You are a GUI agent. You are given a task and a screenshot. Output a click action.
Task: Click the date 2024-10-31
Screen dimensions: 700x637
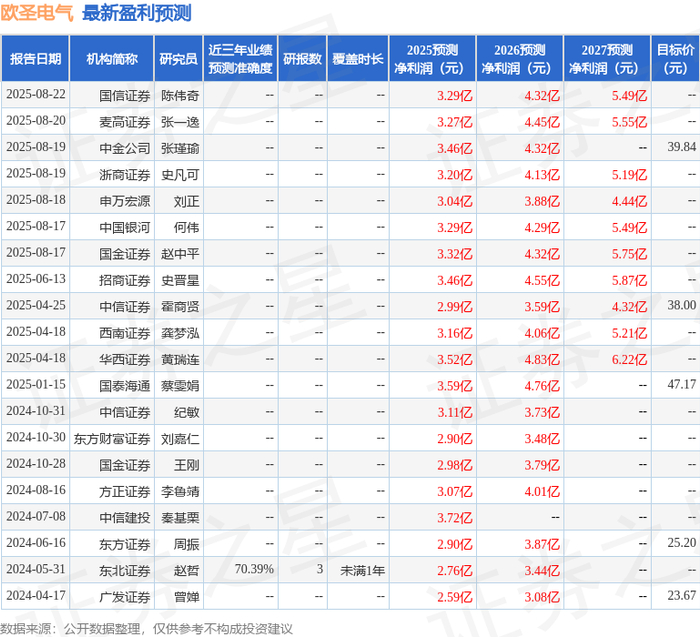[36, 411]
